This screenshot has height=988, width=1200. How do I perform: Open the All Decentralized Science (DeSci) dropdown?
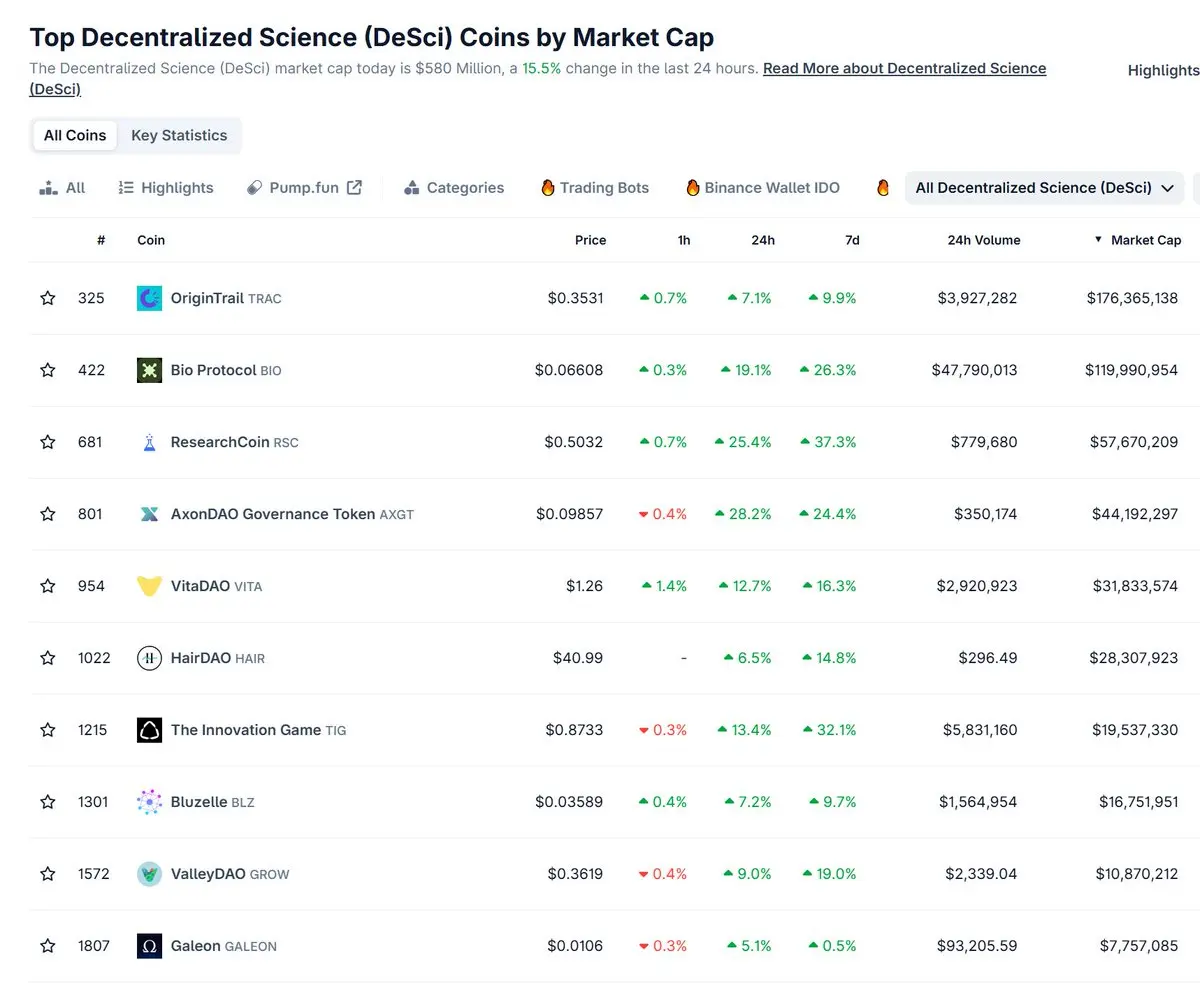point(1044,188)
